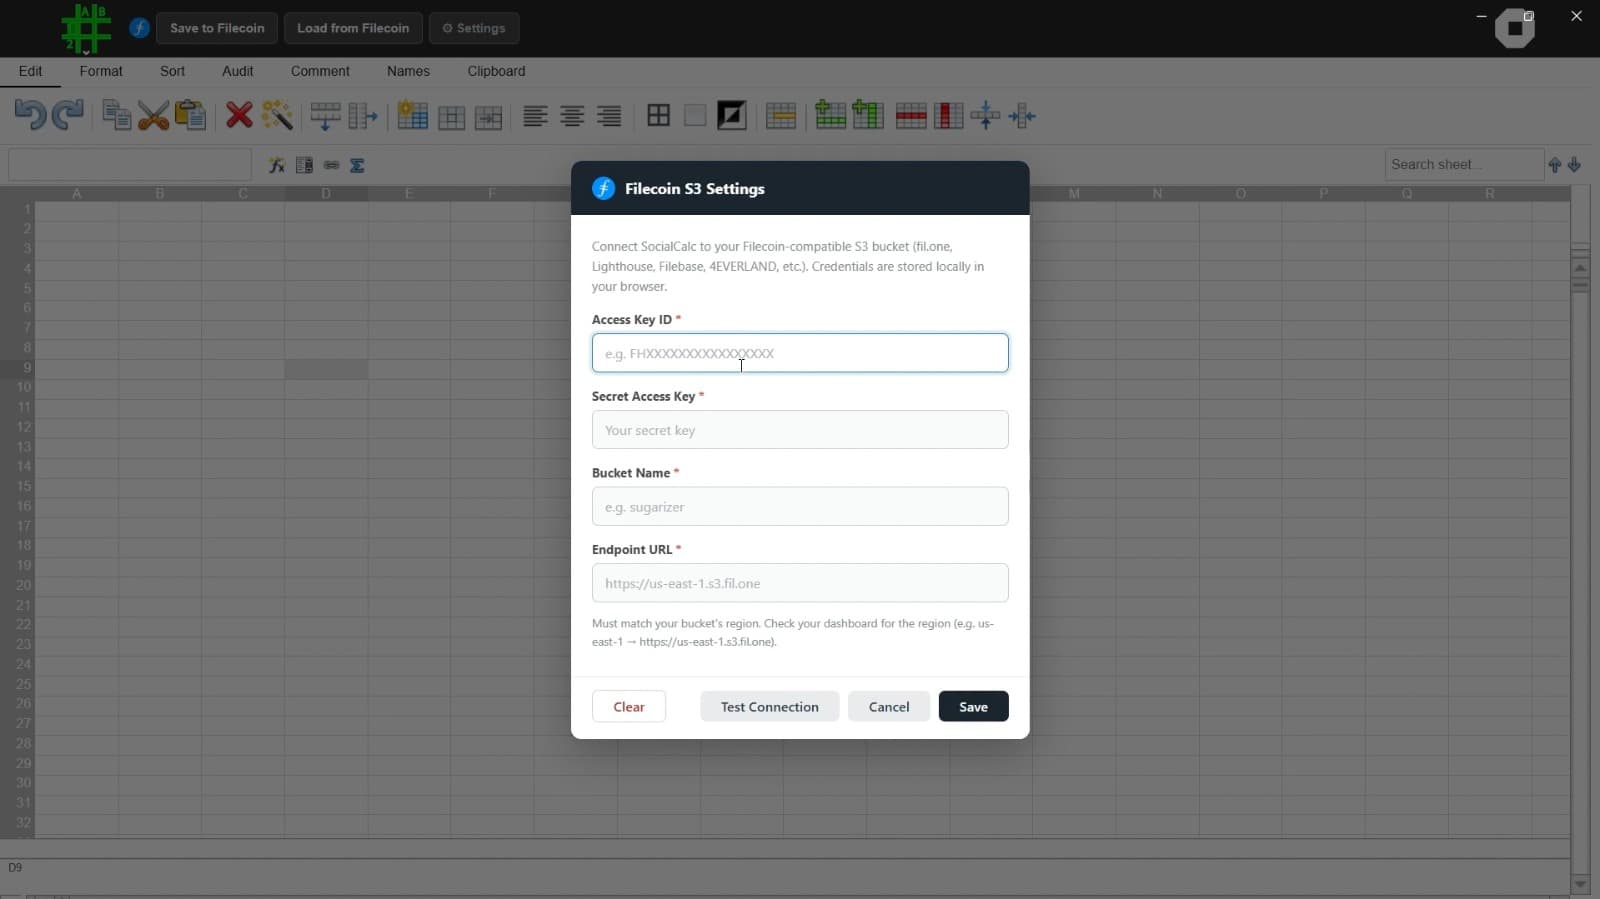This screenshot has width=1600, height=899.
Task: Click the Align Center icon
Action: click(x=572, y=116)
